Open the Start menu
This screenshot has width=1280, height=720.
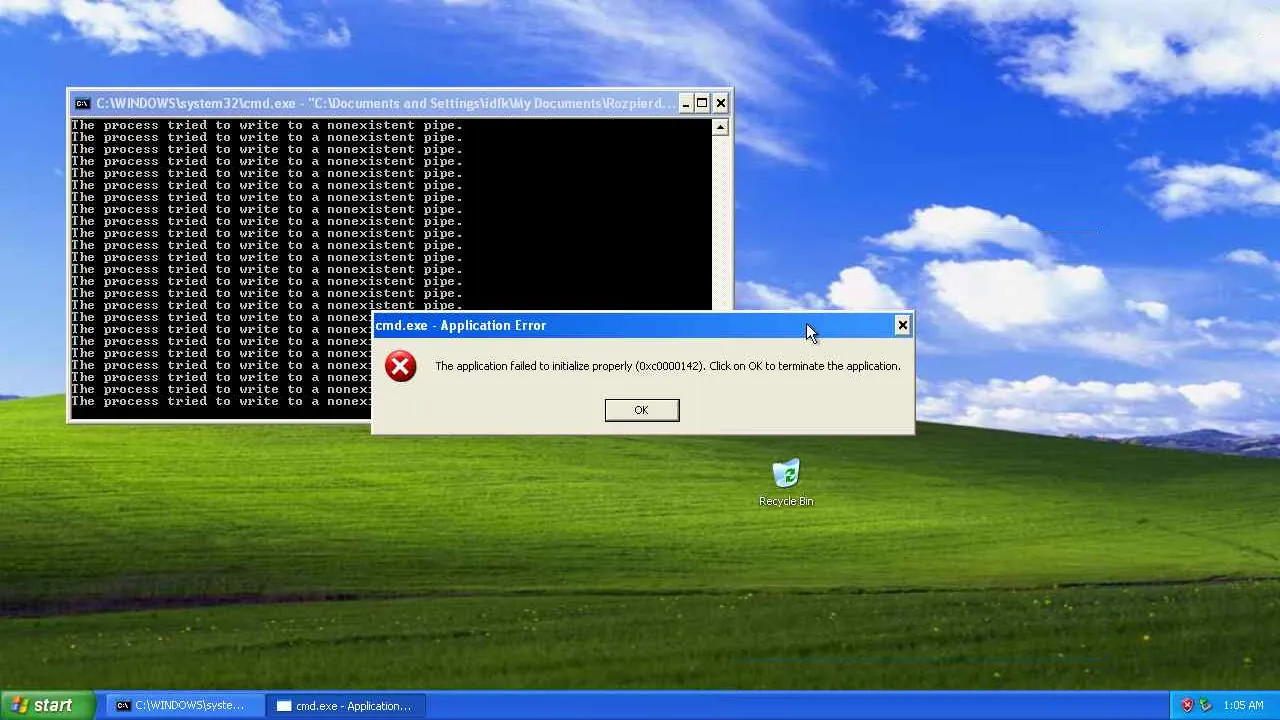[x=47, y=705]
